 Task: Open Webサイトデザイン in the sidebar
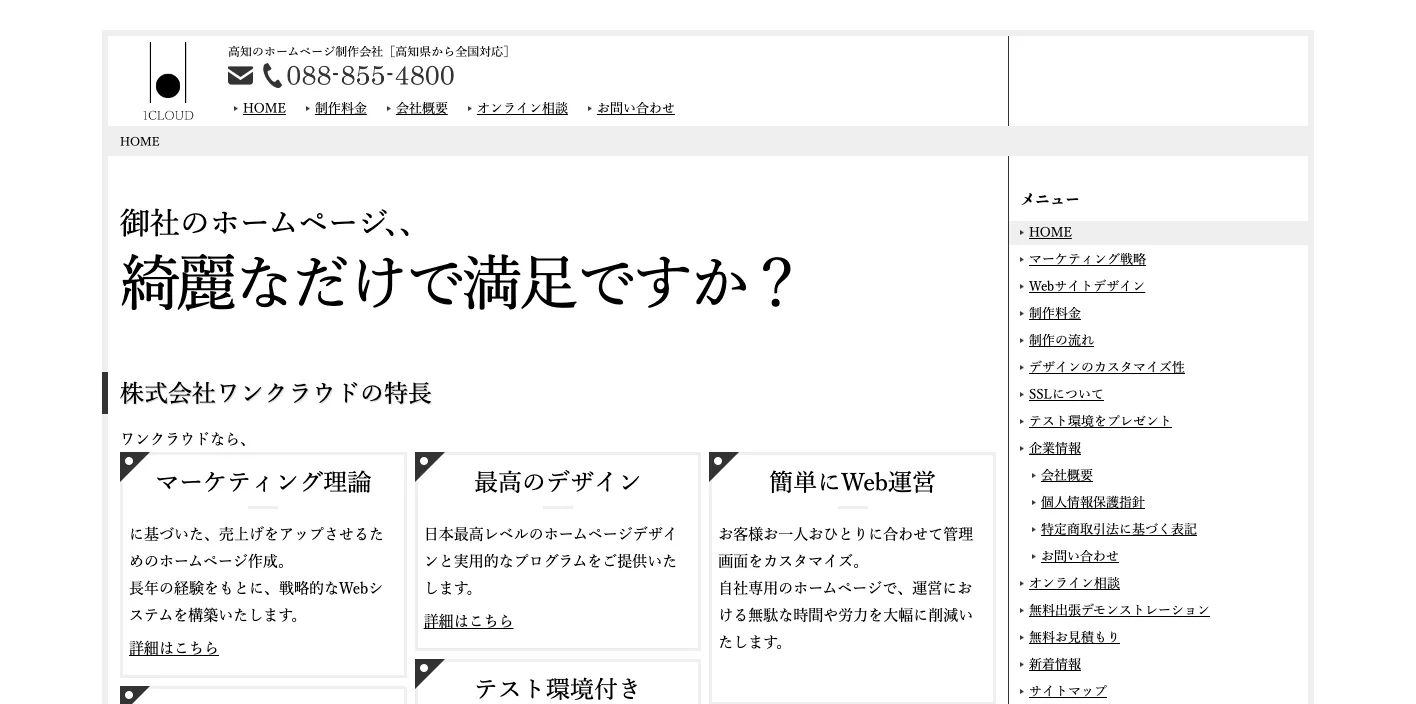pyautogui.click(x=1087, y=286)
